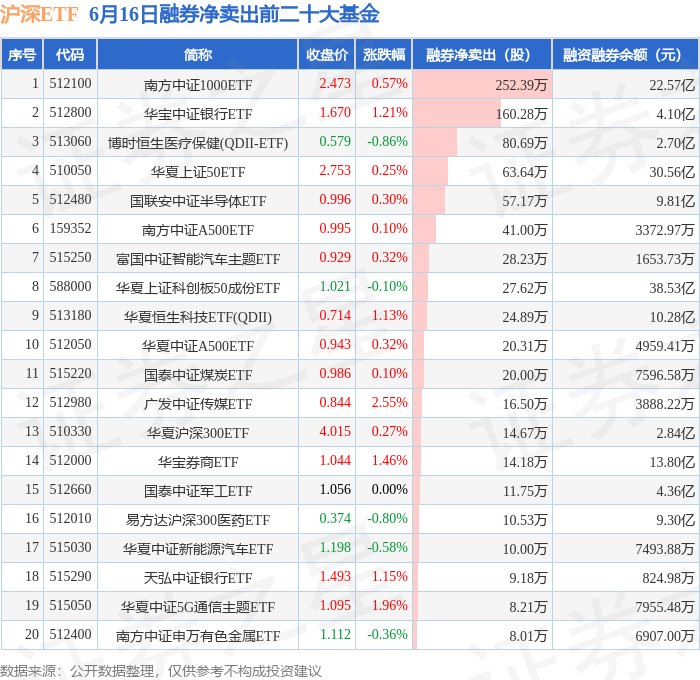Click the 收盘价 column header

click(327, 54)
